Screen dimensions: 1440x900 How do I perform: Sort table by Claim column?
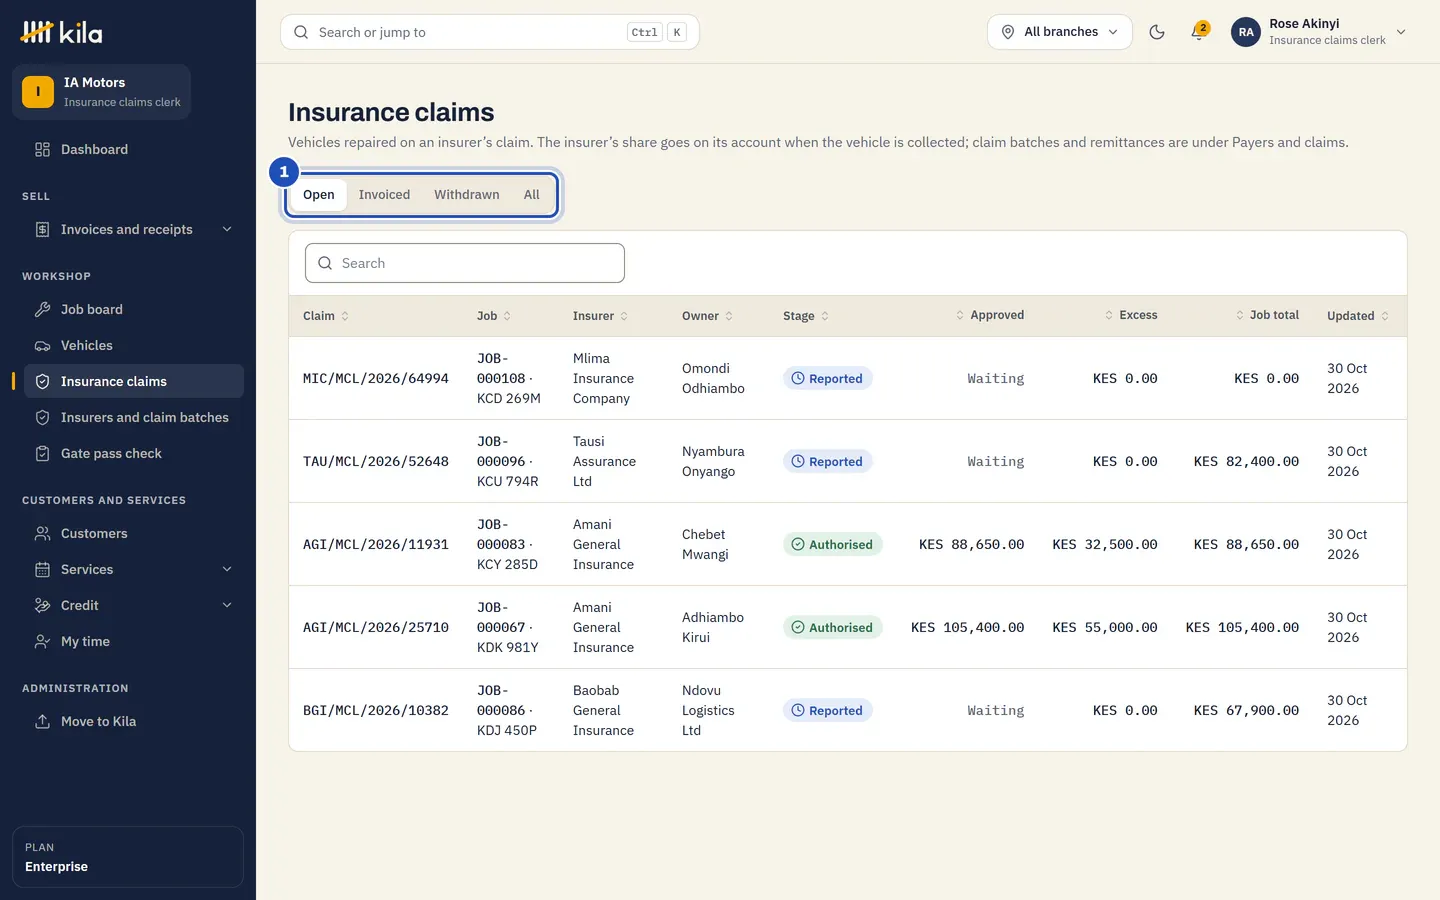click(326, 316)
